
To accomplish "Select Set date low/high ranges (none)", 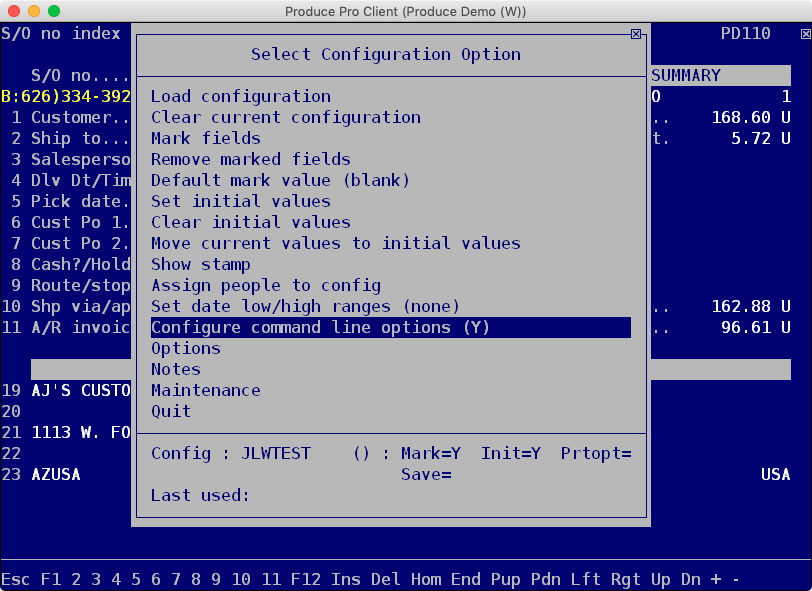I will pos(305,307).
